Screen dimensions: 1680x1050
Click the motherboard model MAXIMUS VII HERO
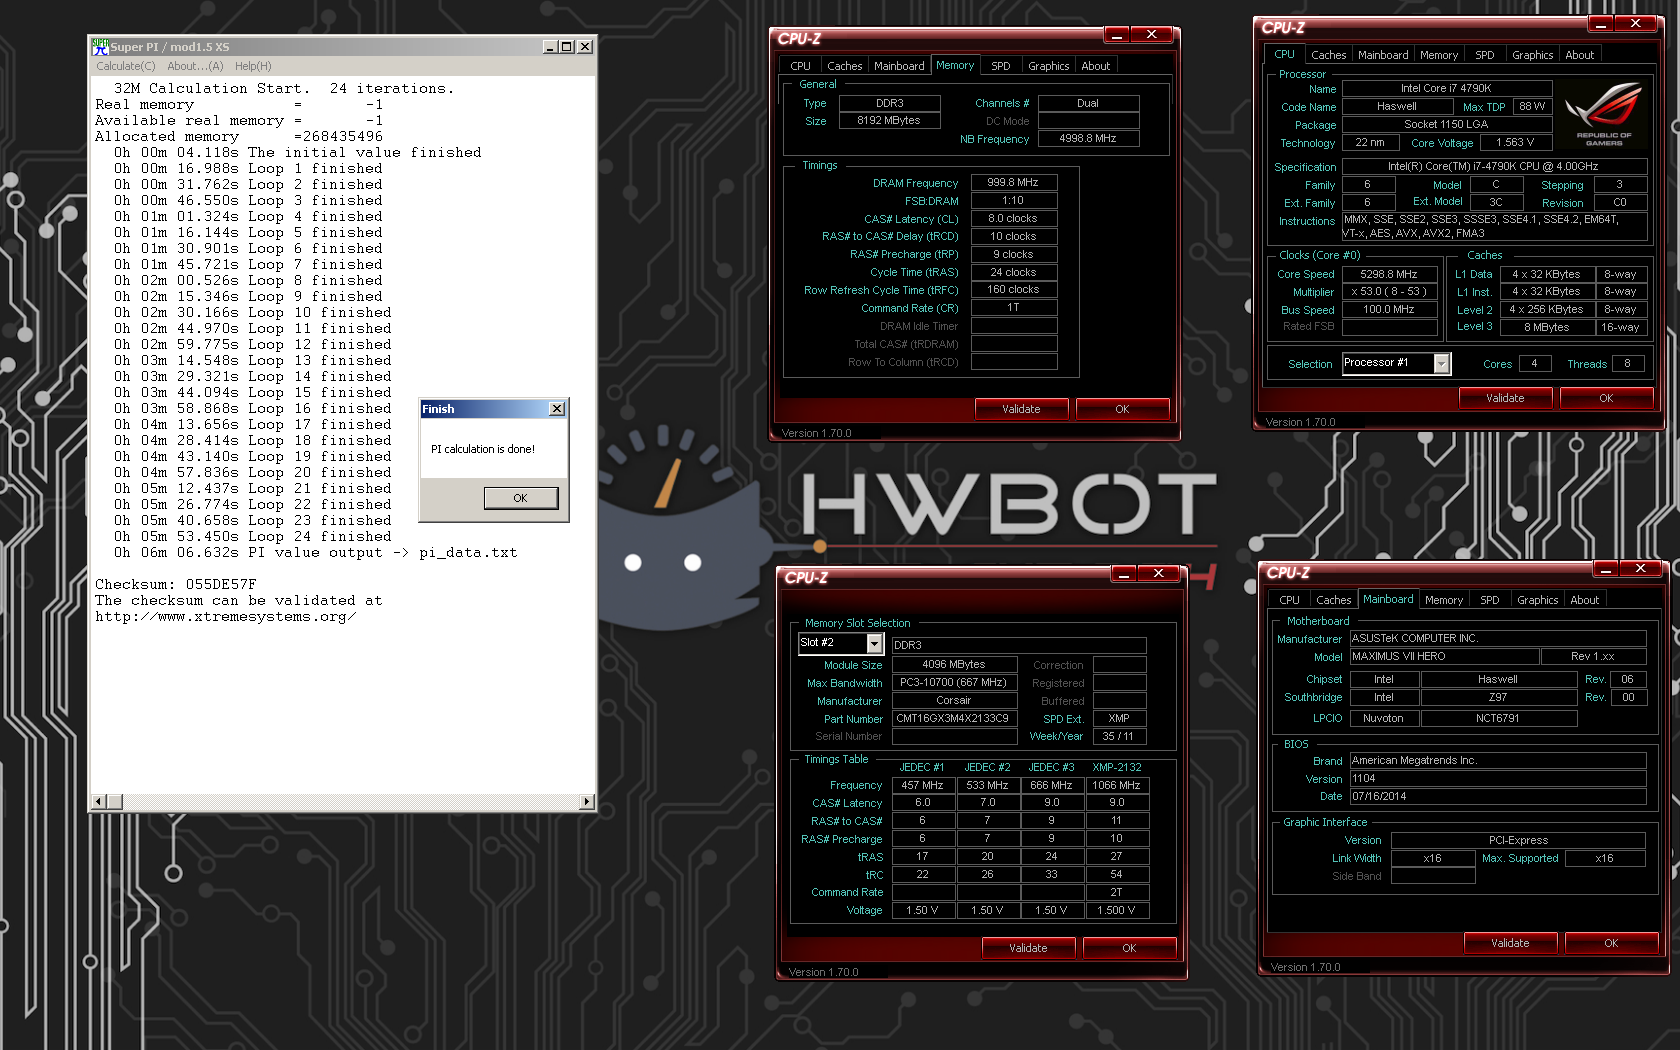coord(1444,657)
